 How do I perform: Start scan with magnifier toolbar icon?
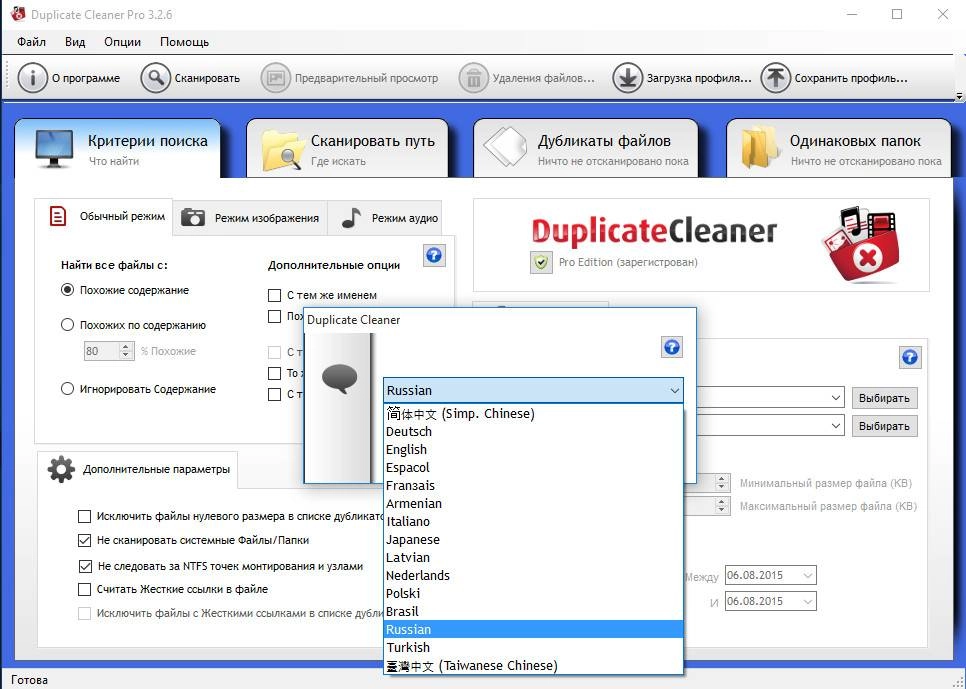tap(155, 78)
